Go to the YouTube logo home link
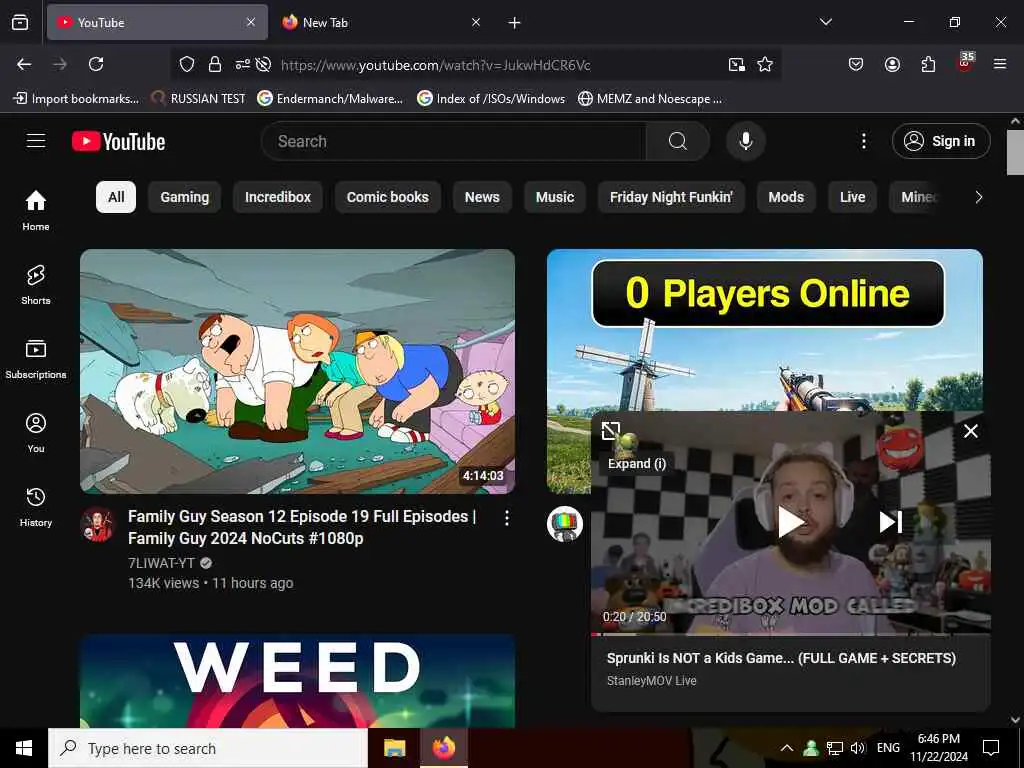1024x768 pixels. pyautogui.click(x=118, y=141)
